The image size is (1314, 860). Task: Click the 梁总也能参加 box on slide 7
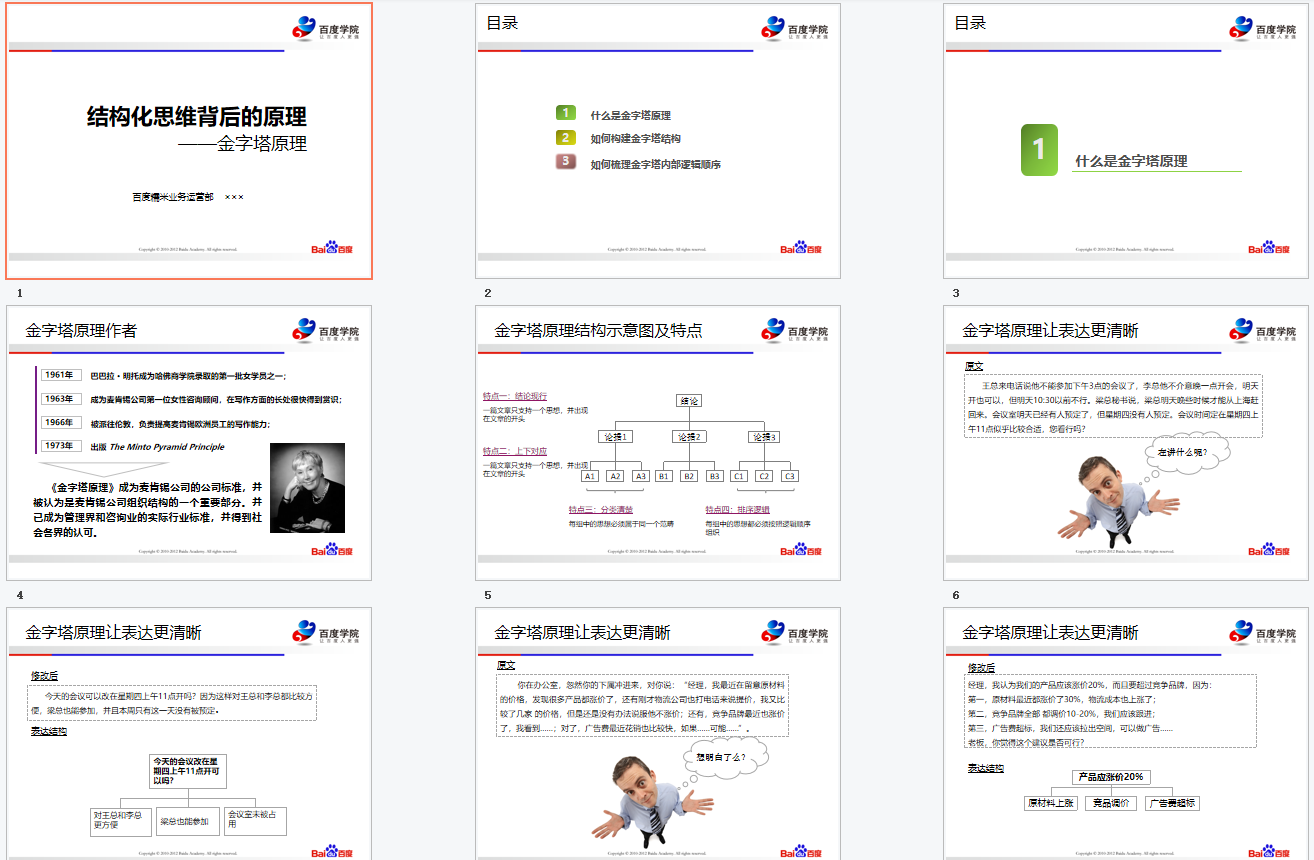pos(188,821)
